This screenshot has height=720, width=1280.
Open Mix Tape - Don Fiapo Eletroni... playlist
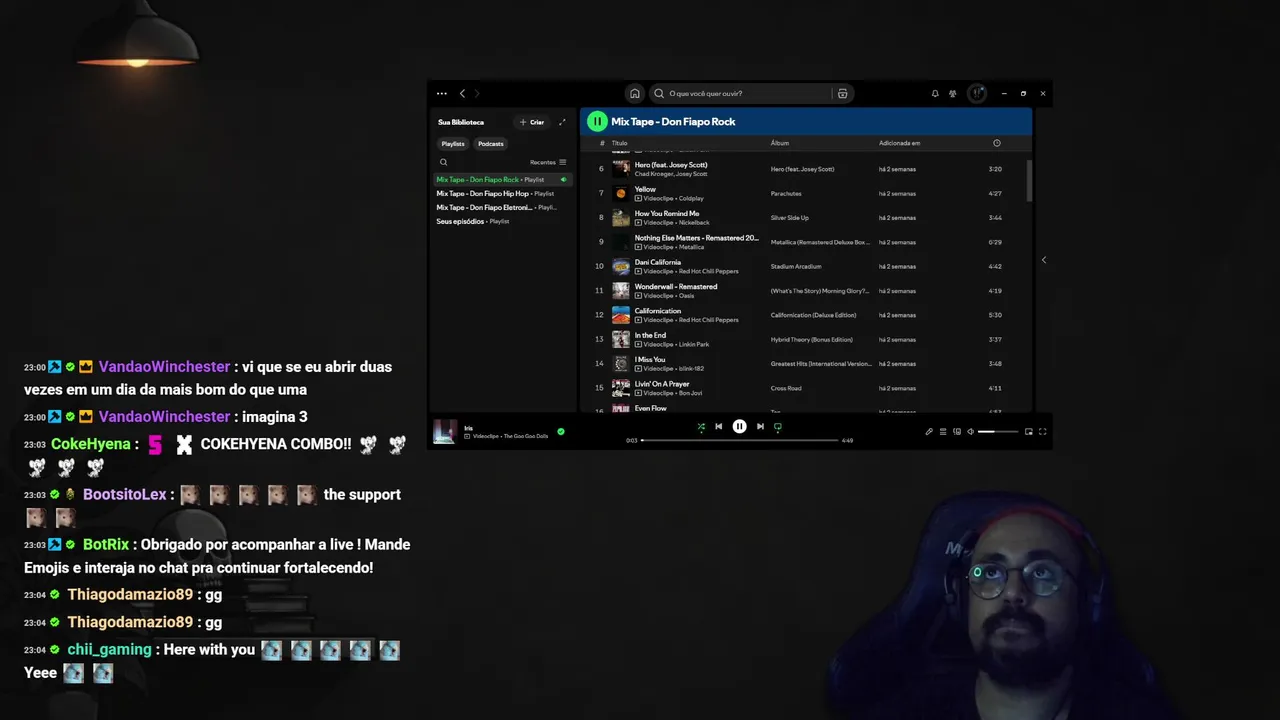[x=502, y=208]
